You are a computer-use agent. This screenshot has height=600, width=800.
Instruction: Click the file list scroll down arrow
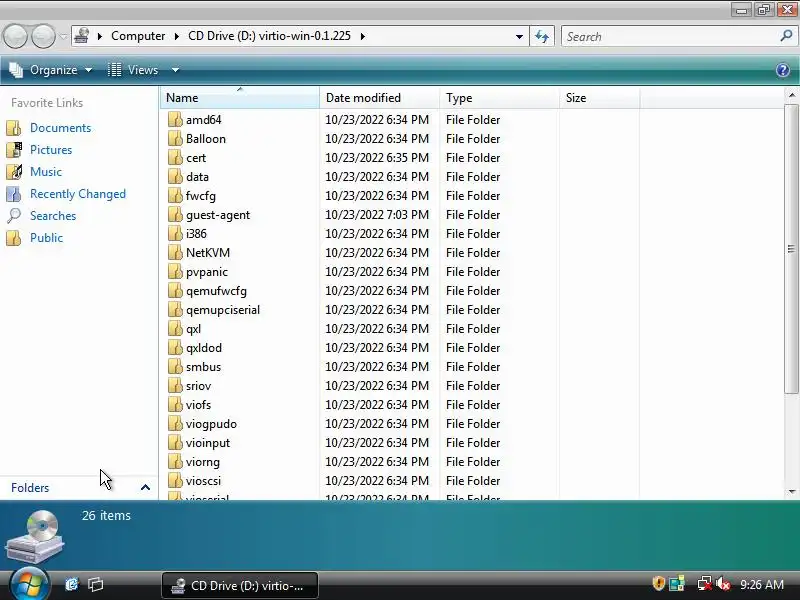point(791,492)
